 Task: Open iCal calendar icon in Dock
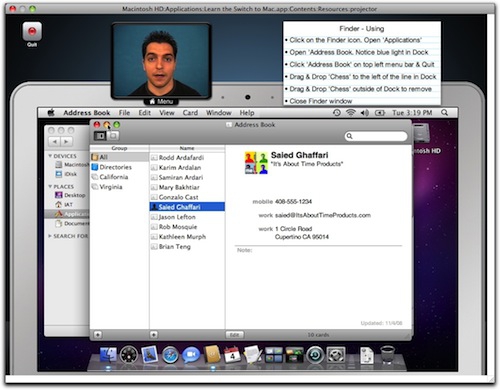(x=232, y=355)
